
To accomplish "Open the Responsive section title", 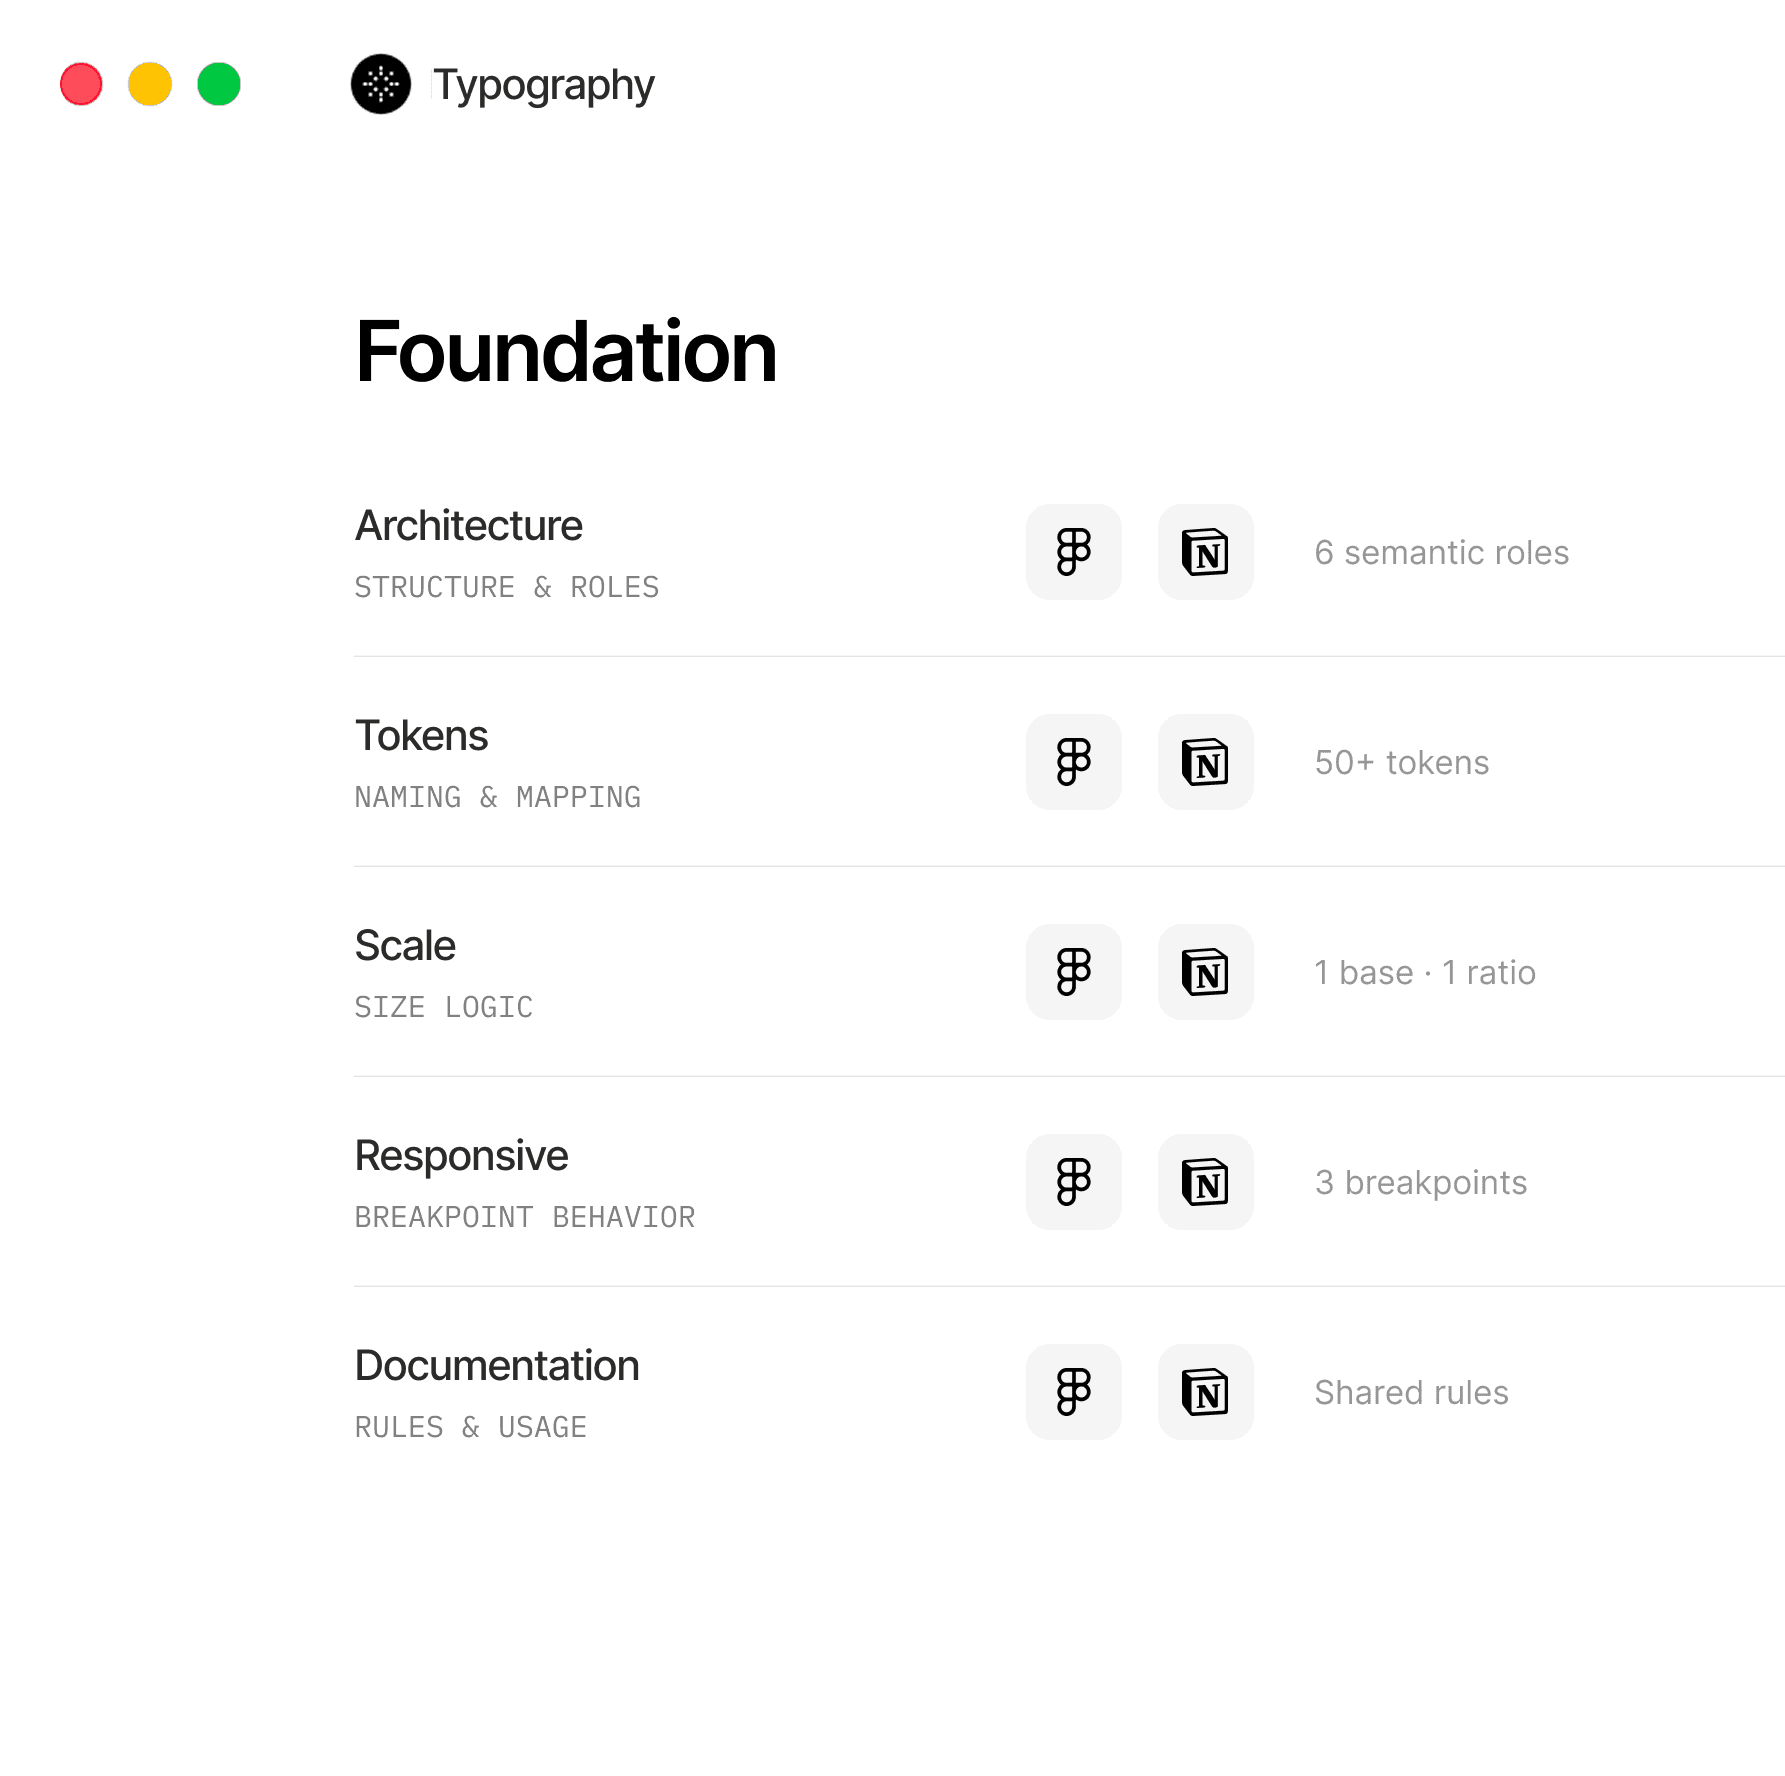I will point(461,1156).
